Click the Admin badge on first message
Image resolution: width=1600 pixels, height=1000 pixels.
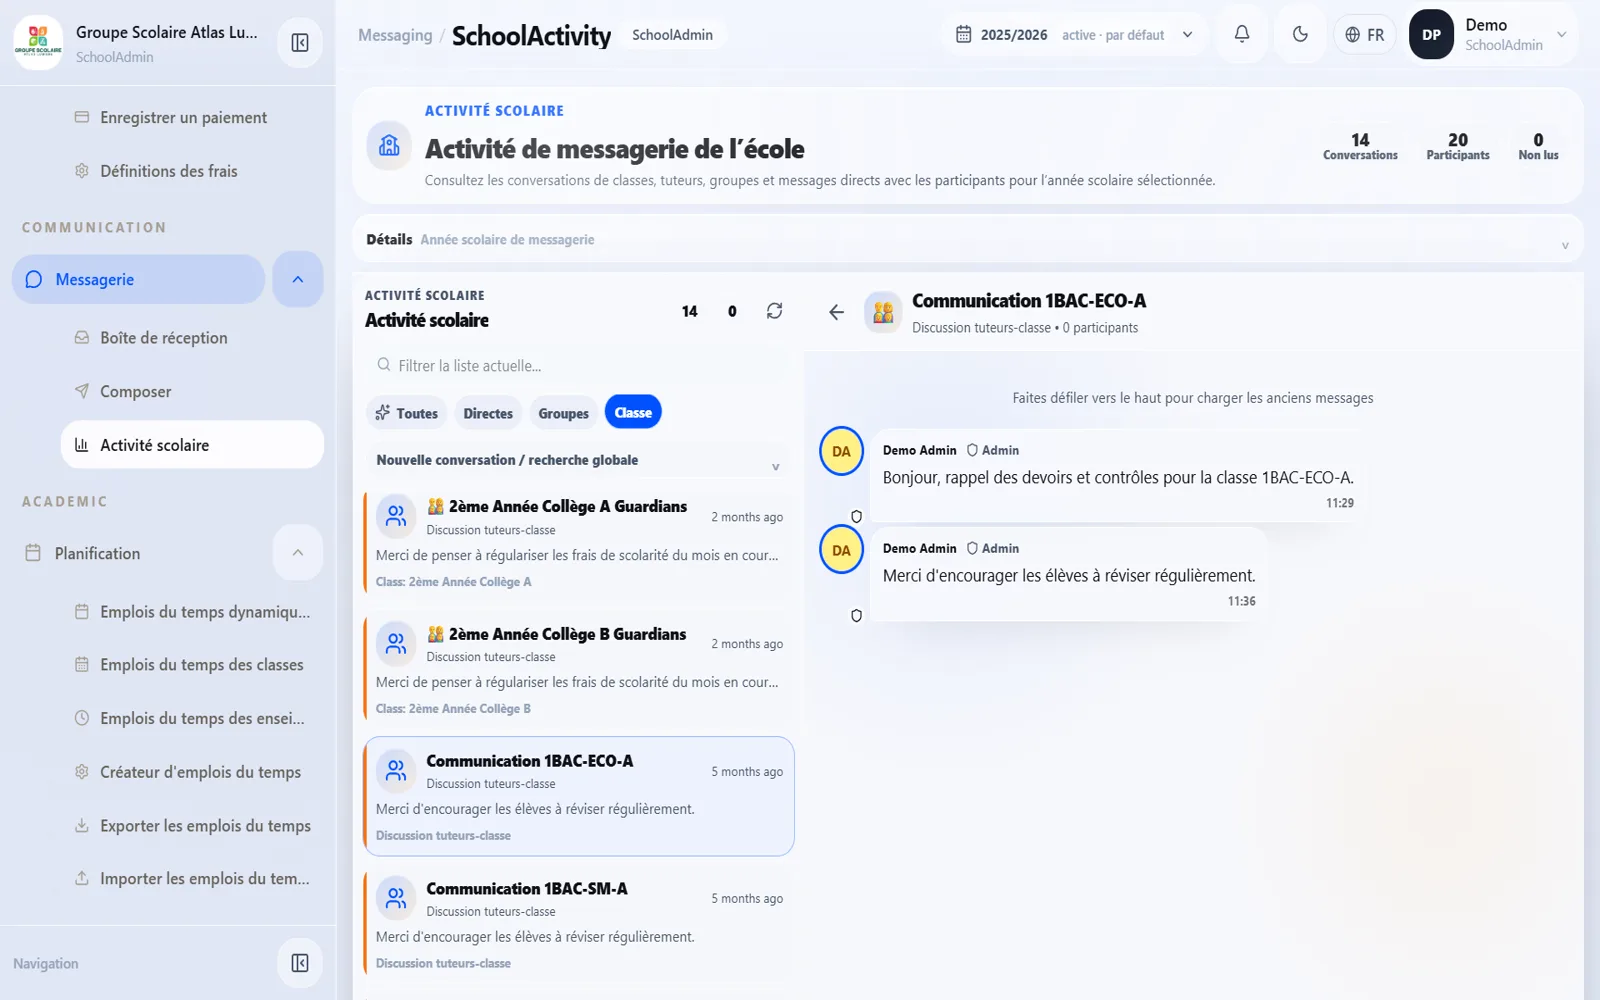click(992, 451)
